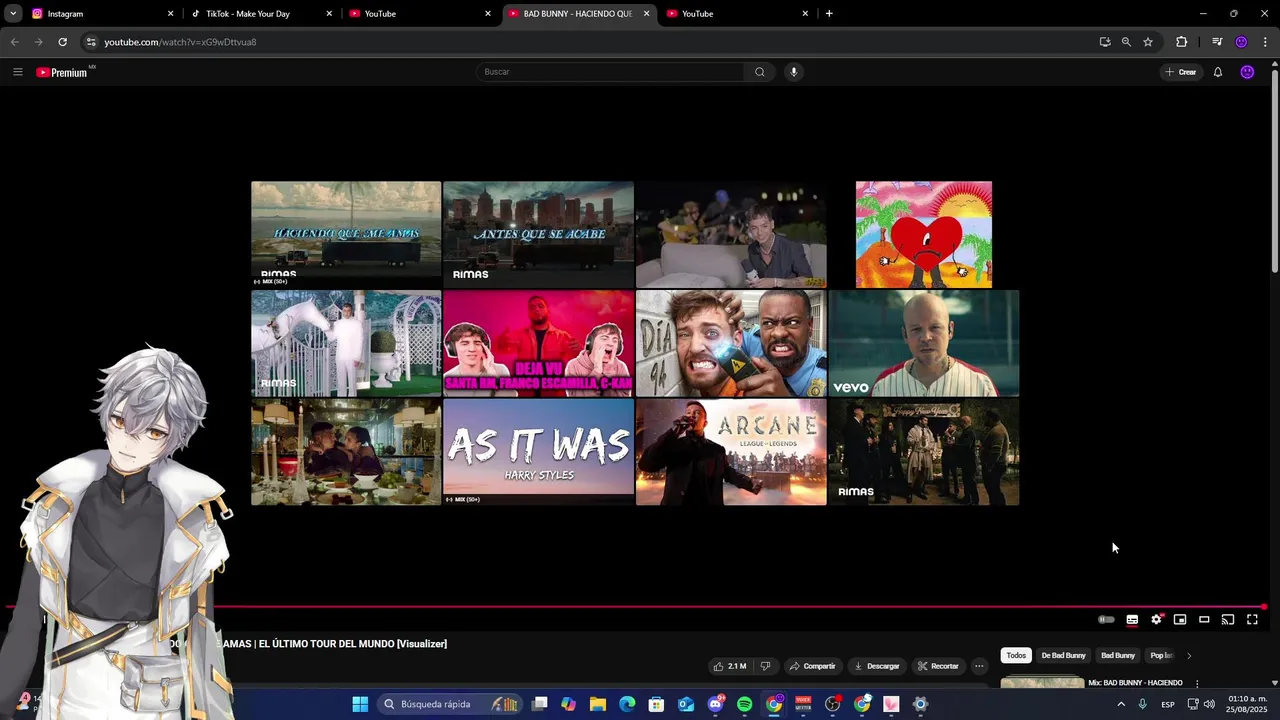This screenshot has height=720, width=1280.
Task: Open more actions ellipsis menu
Action: pyautogui.click(x=979, y=666)
